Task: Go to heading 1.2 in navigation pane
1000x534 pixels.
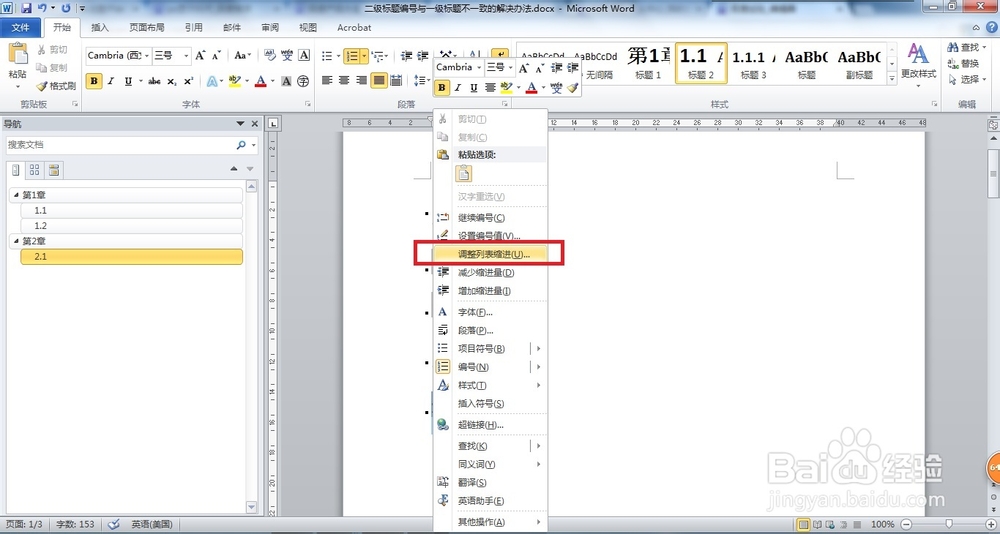Action: click(x=131, y=226)
